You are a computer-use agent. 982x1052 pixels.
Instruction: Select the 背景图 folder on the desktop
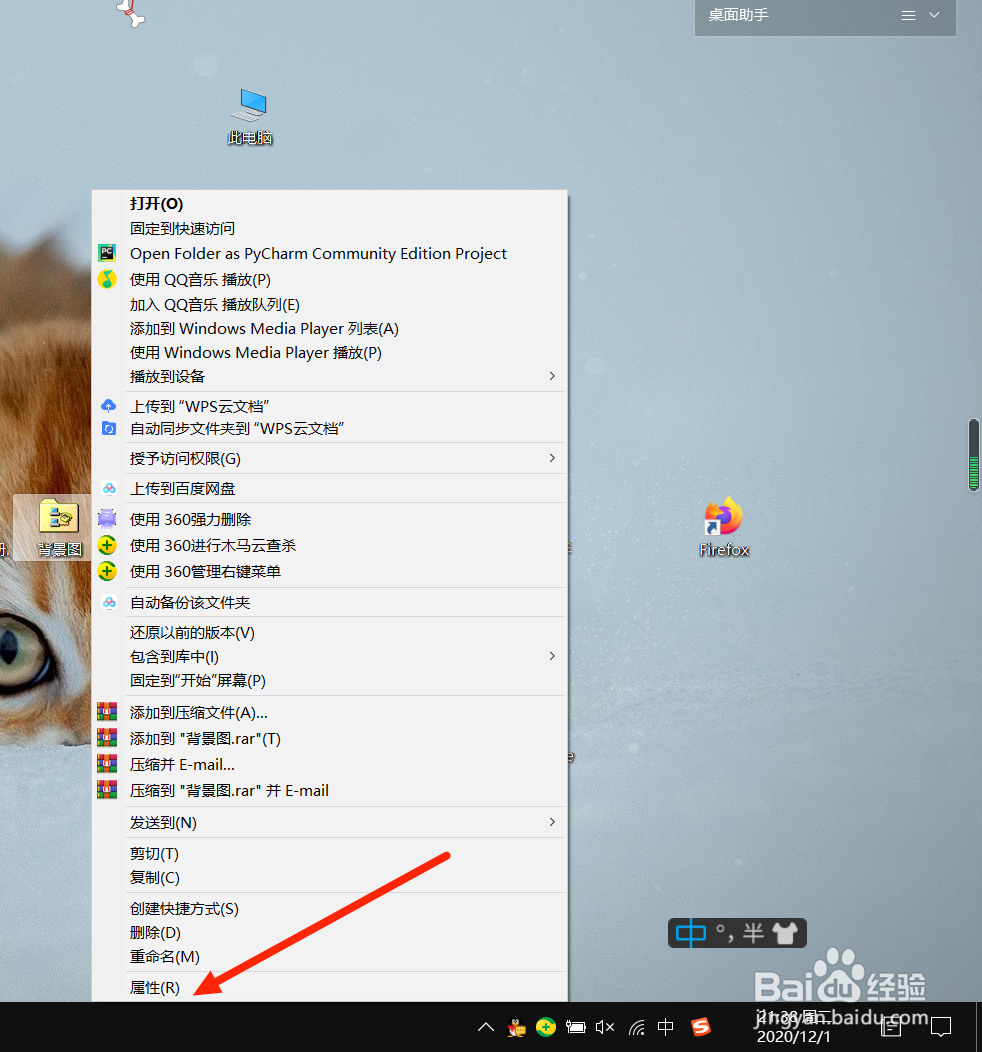pyautogui.click(x=59, y=529)
